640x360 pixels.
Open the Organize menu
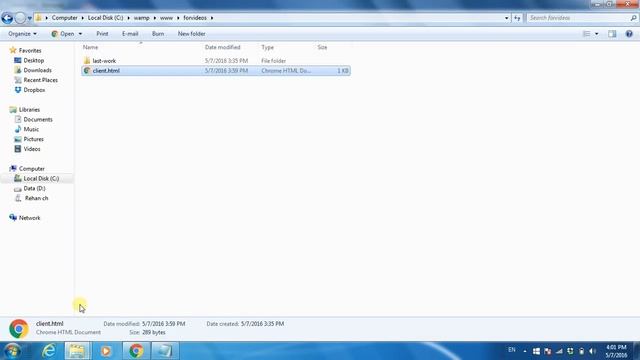point(22,34)
